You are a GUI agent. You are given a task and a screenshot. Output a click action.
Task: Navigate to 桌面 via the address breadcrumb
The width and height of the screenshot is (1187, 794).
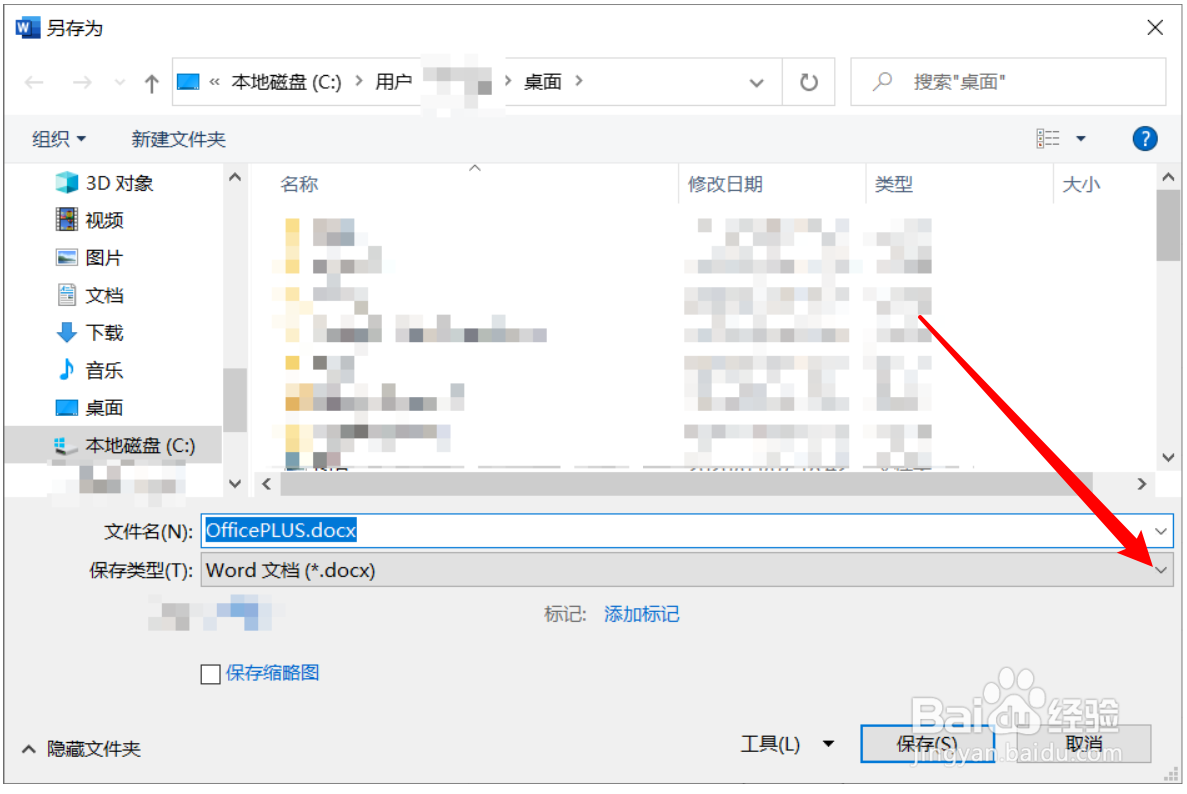(543, 82)
